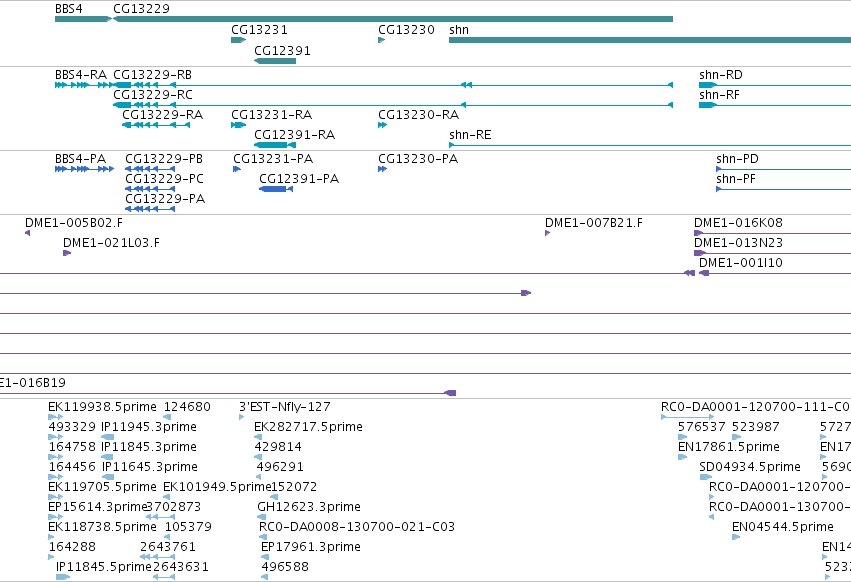Screen dimensions: 851x582
Task: Click the CG13231 gene arrow glyph
Action: [238, 40]
